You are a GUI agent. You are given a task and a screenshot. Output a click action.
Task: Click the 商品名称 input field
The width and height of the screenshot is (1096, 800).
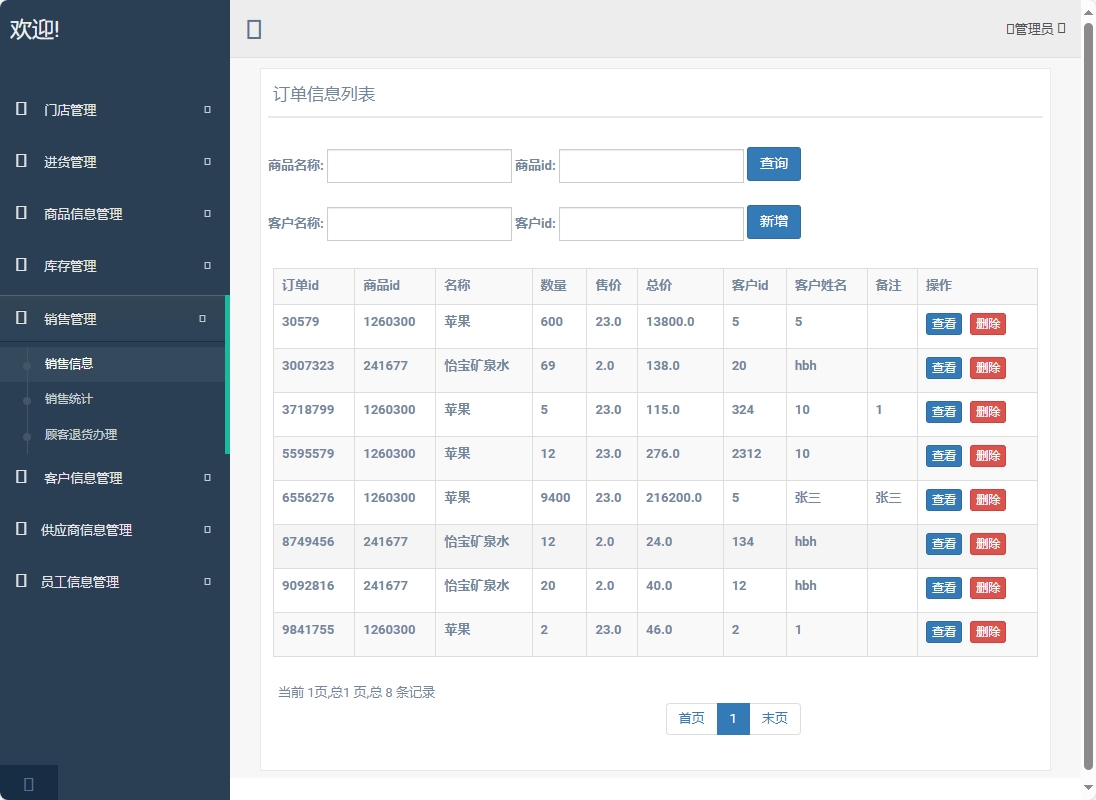click(419, 166)
